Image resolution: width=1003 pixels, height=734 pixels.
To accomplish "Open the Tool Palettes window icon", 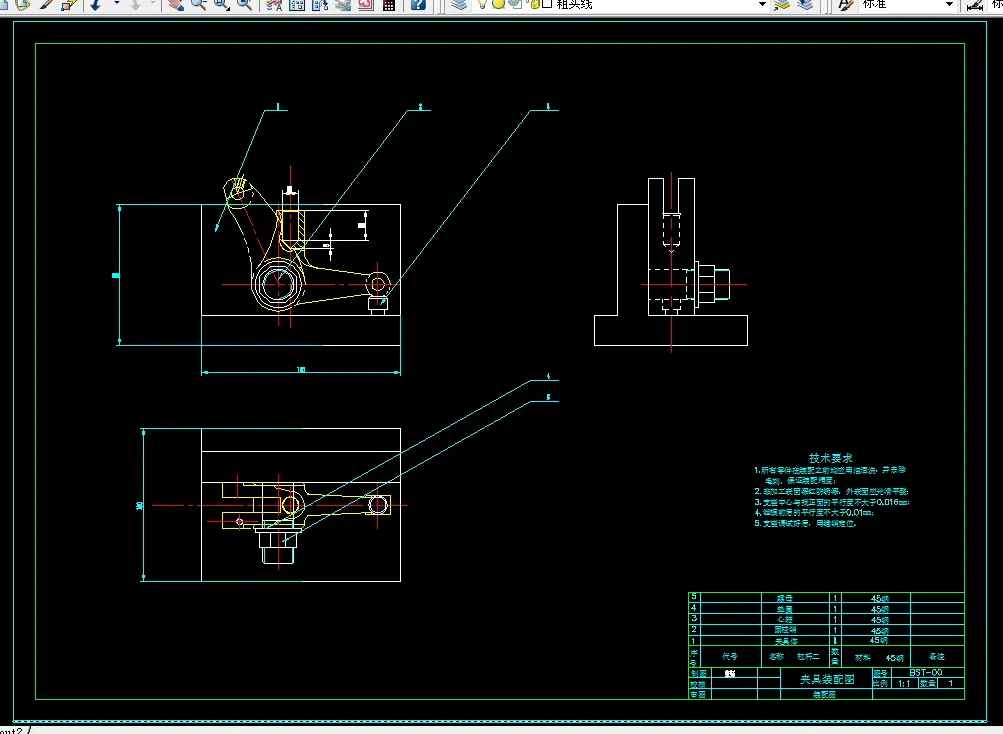I will 320,4.
